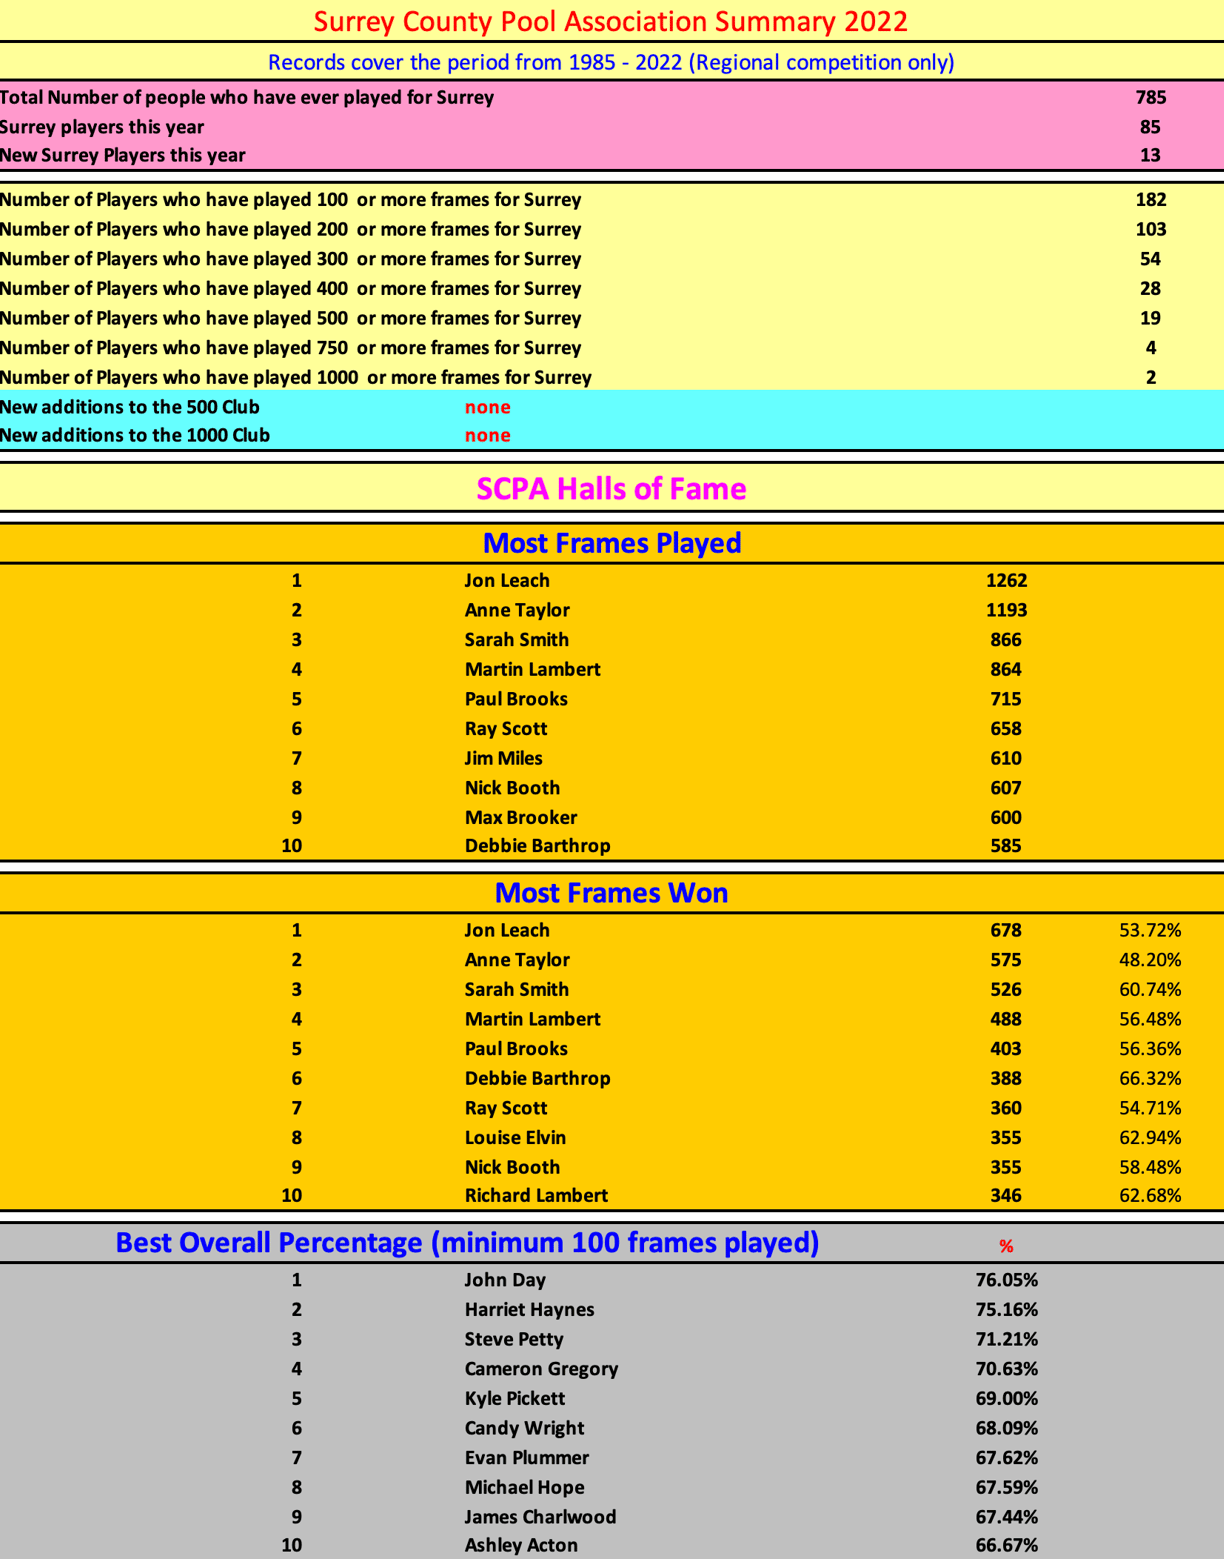
Task: Select the count 28 for 400+ frames
Action: pos(1150,289)
